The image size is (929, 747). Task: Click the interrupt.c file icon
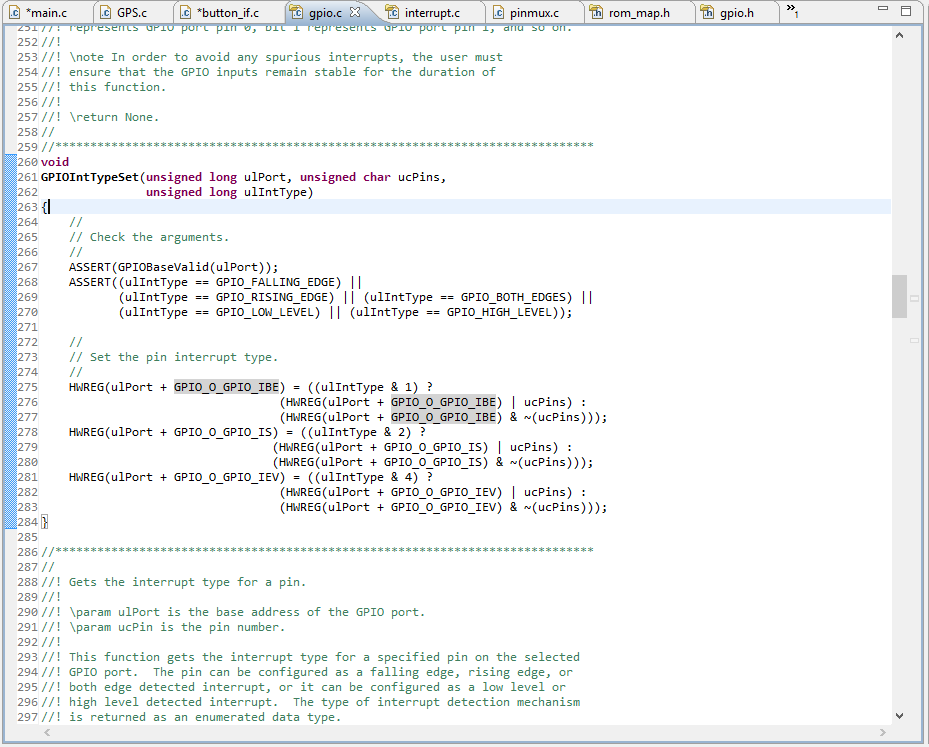392,12
